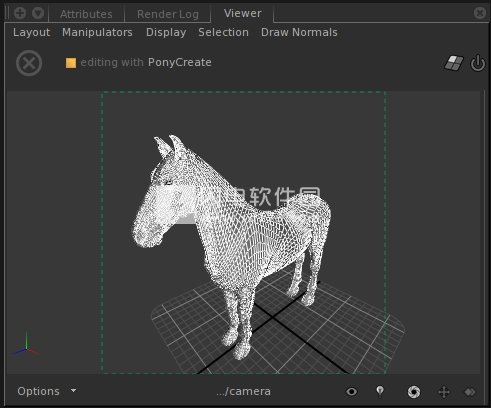The width and height of the screenshot is (491, 408).
Task: Expand the Options dropdown arrow
Action: [73, 390]
